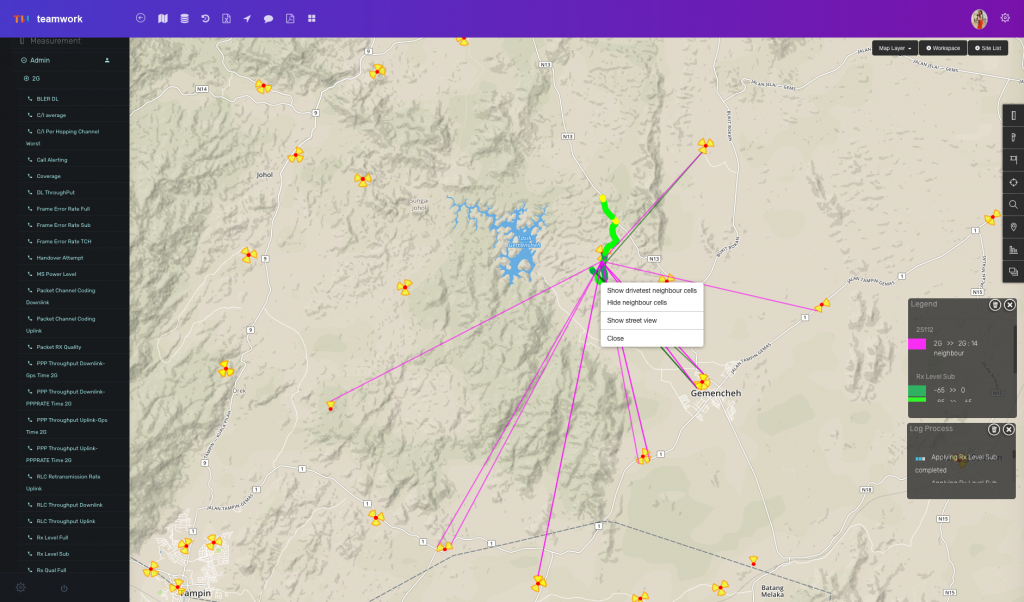Click the Workspace button
Viewport: 1024px width, 602px height.
click(x=942, y=48)
